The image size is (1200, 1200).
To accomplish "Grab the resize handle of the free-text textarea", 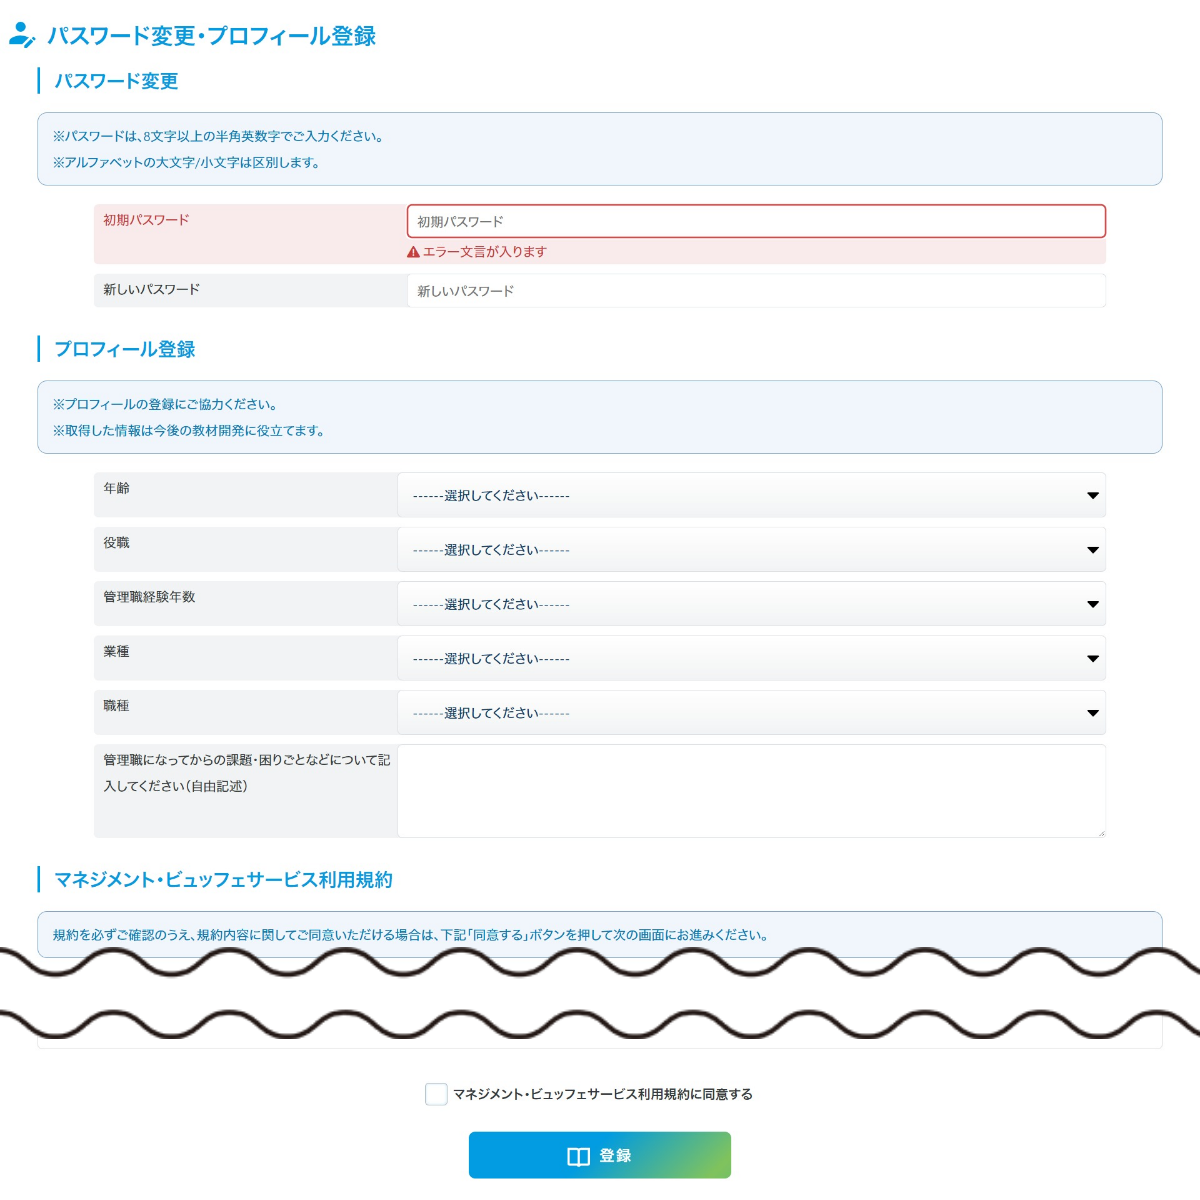I will click(x=1101, y=833).
